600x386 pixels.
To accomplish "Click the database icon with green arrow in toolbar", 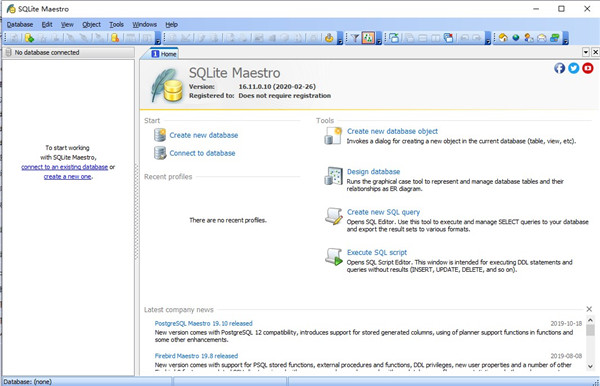I will click(x=29, y=38).
